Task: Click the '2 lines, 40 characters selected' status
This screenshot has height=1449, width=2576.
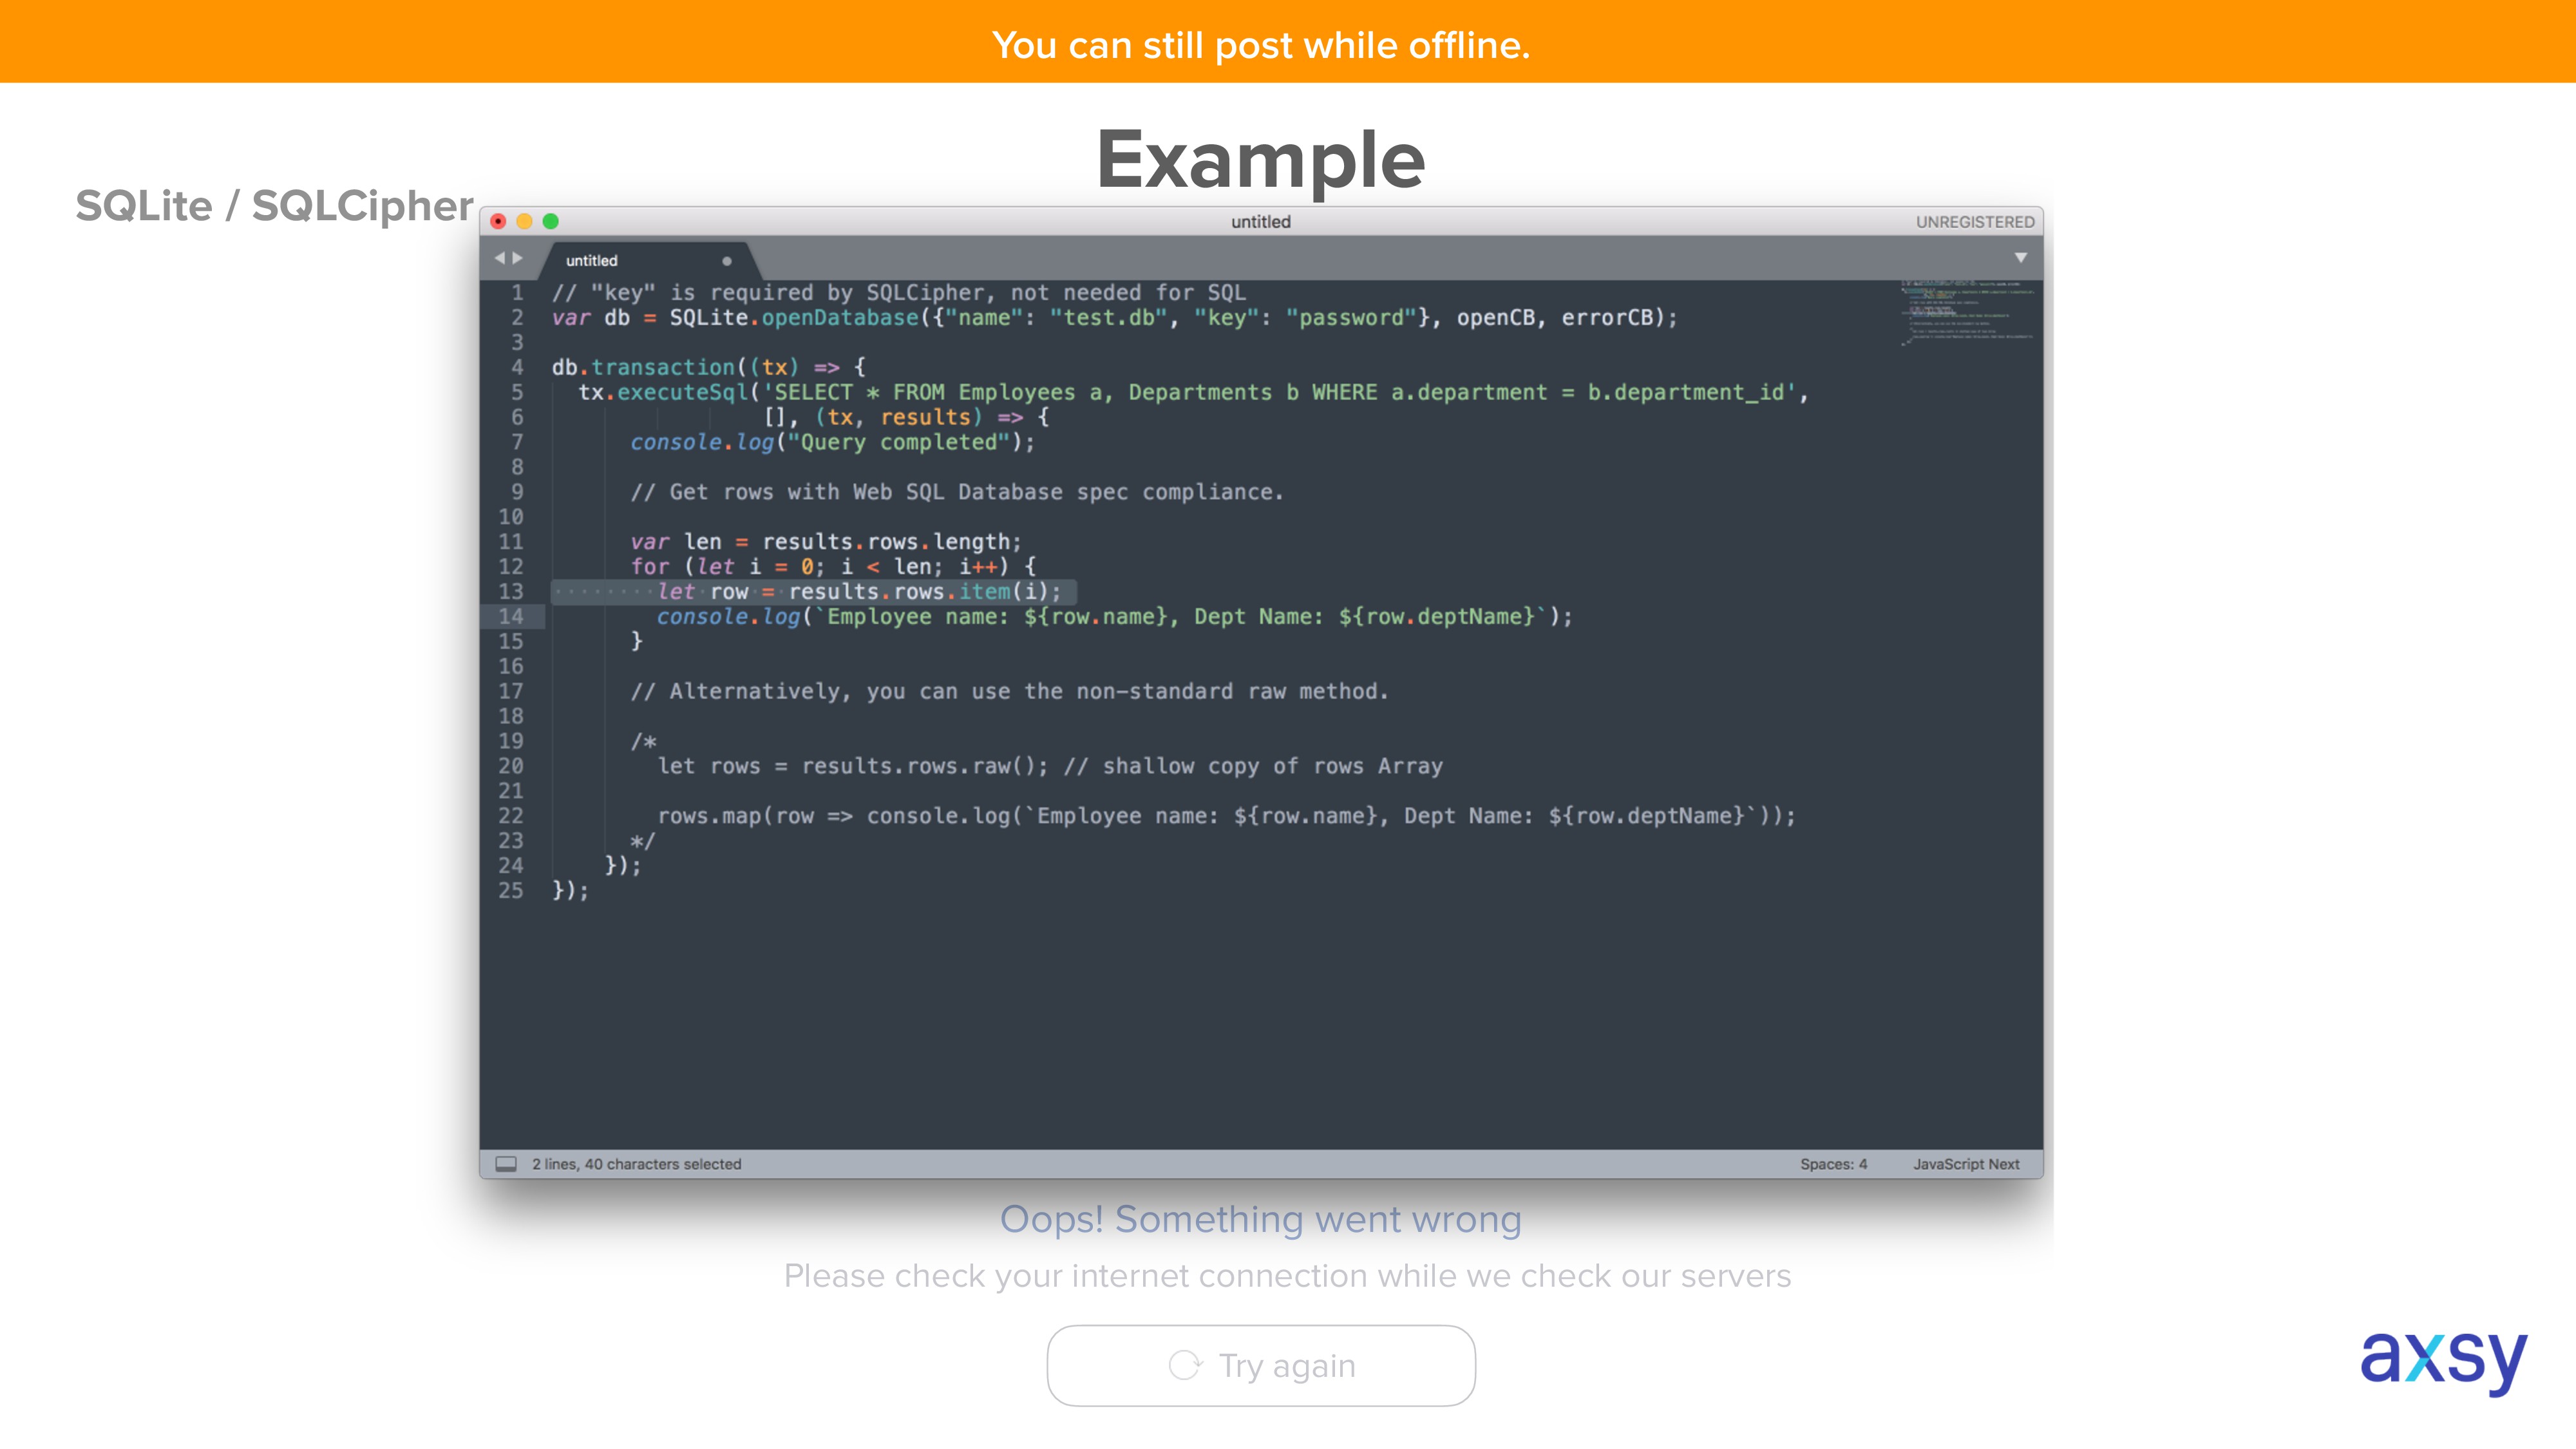Action: pos(636,1164)
